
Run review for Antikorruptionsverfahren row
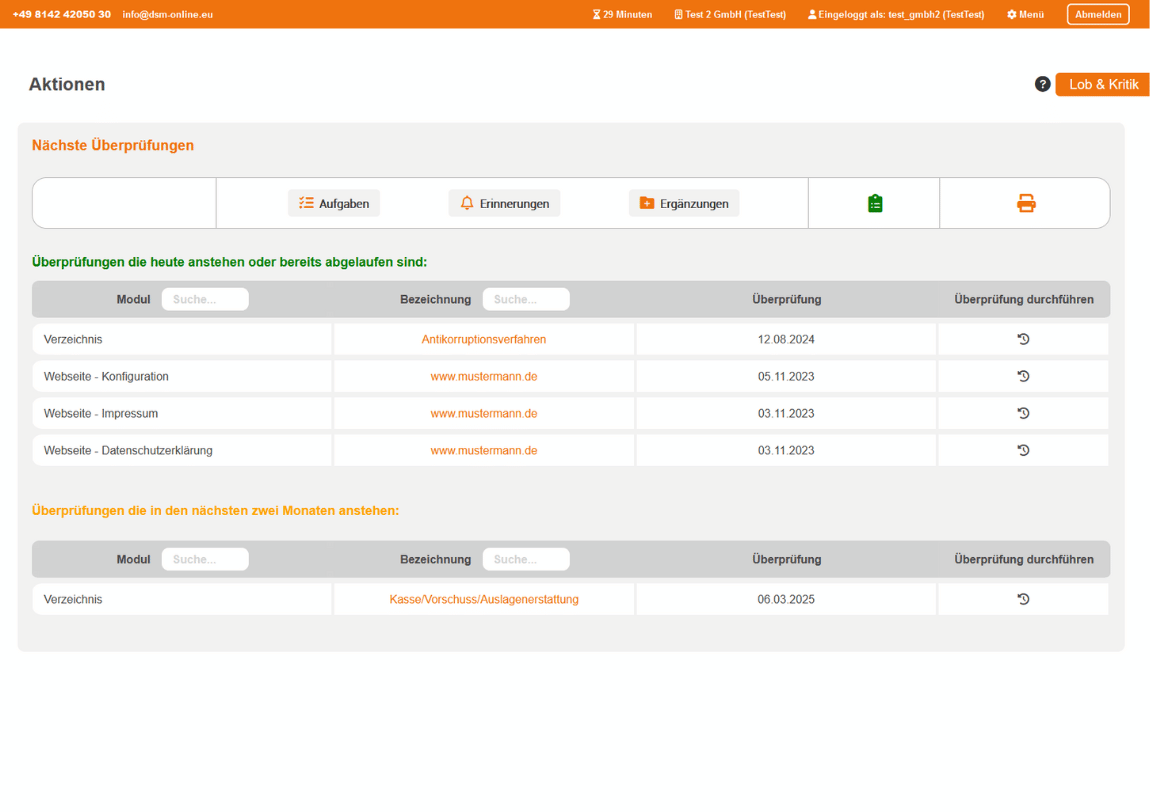click(1023, 339)
